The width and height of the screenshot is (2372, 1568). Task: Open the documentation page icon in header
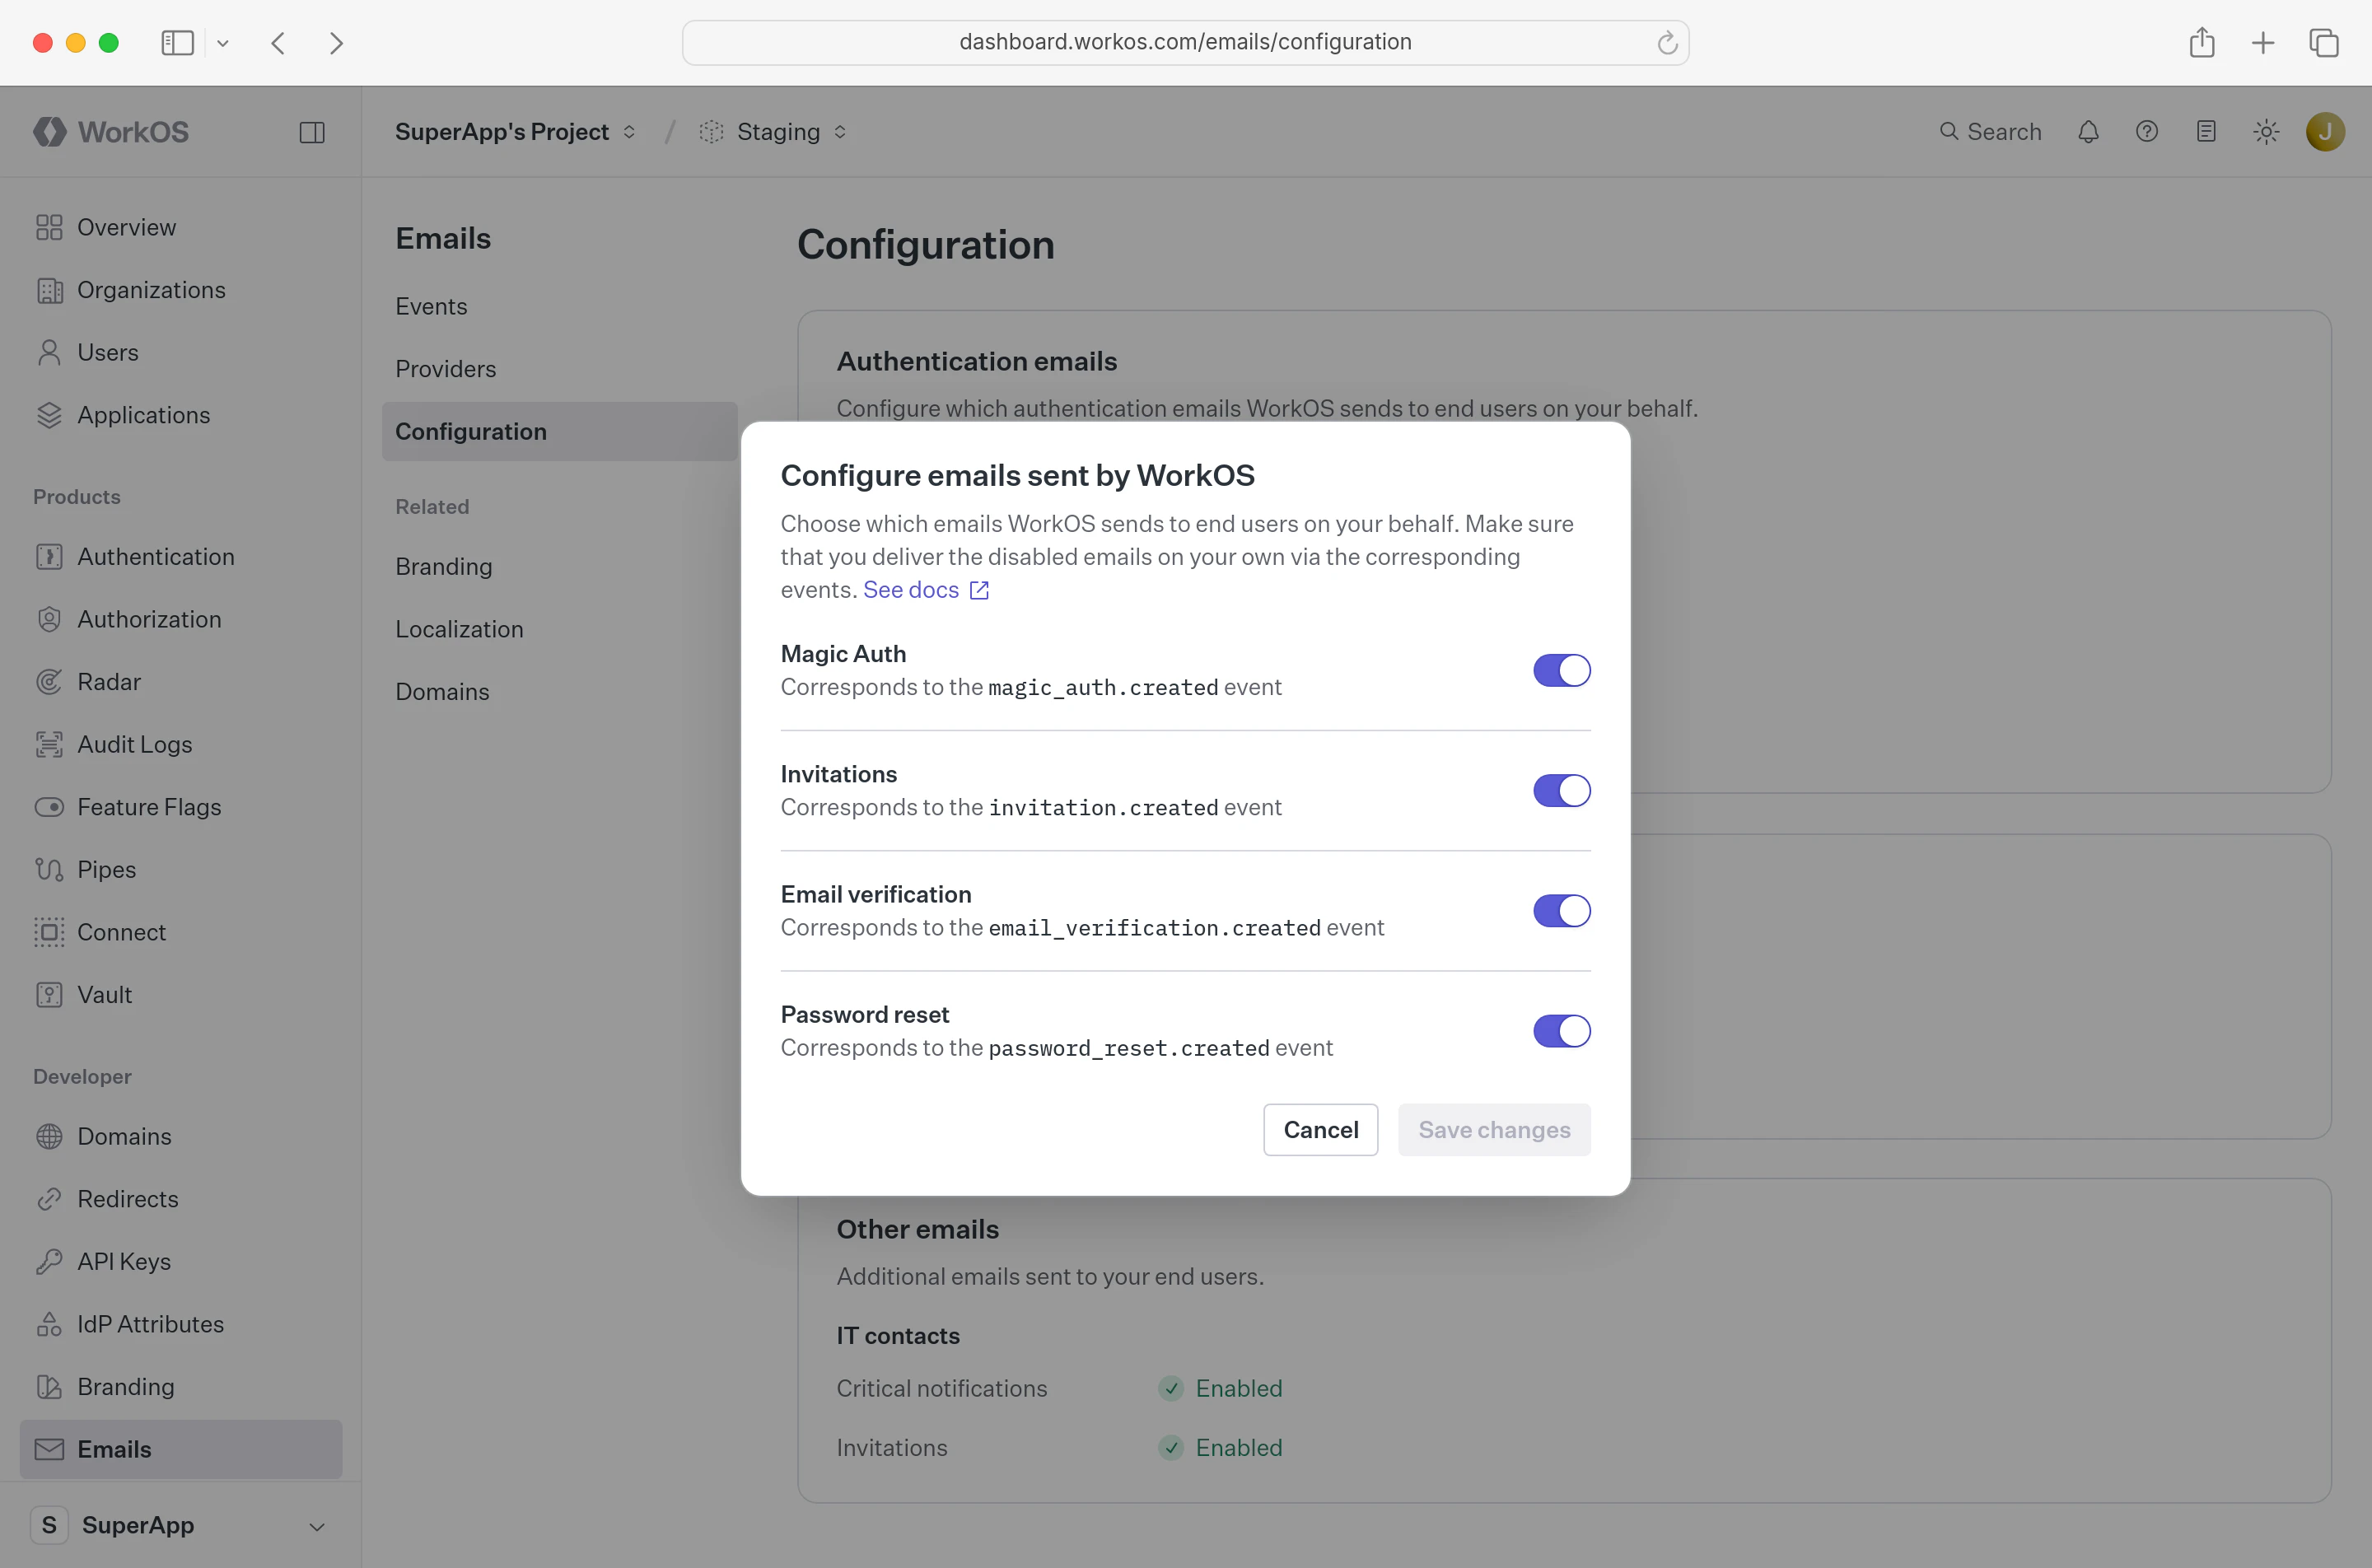click(x=2206, y=132)
